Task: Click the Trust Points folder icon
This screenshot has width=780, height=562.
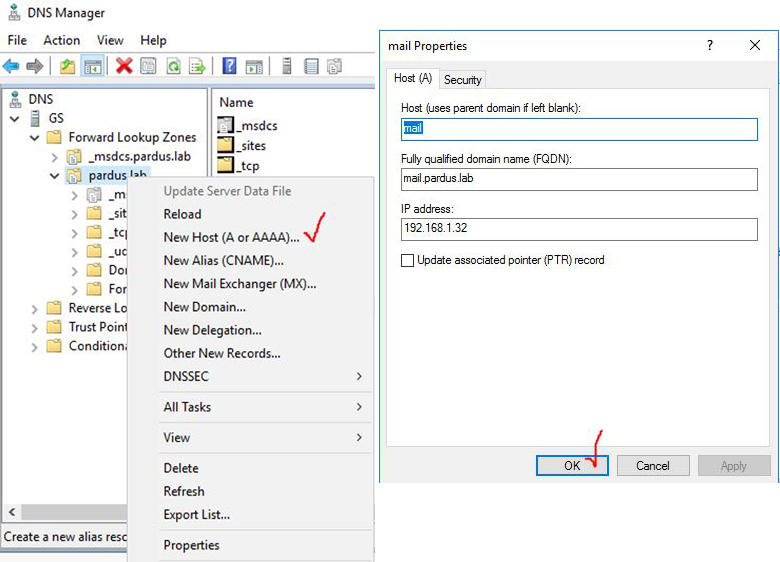Action: pyautogui.click(x=54, y=327)
